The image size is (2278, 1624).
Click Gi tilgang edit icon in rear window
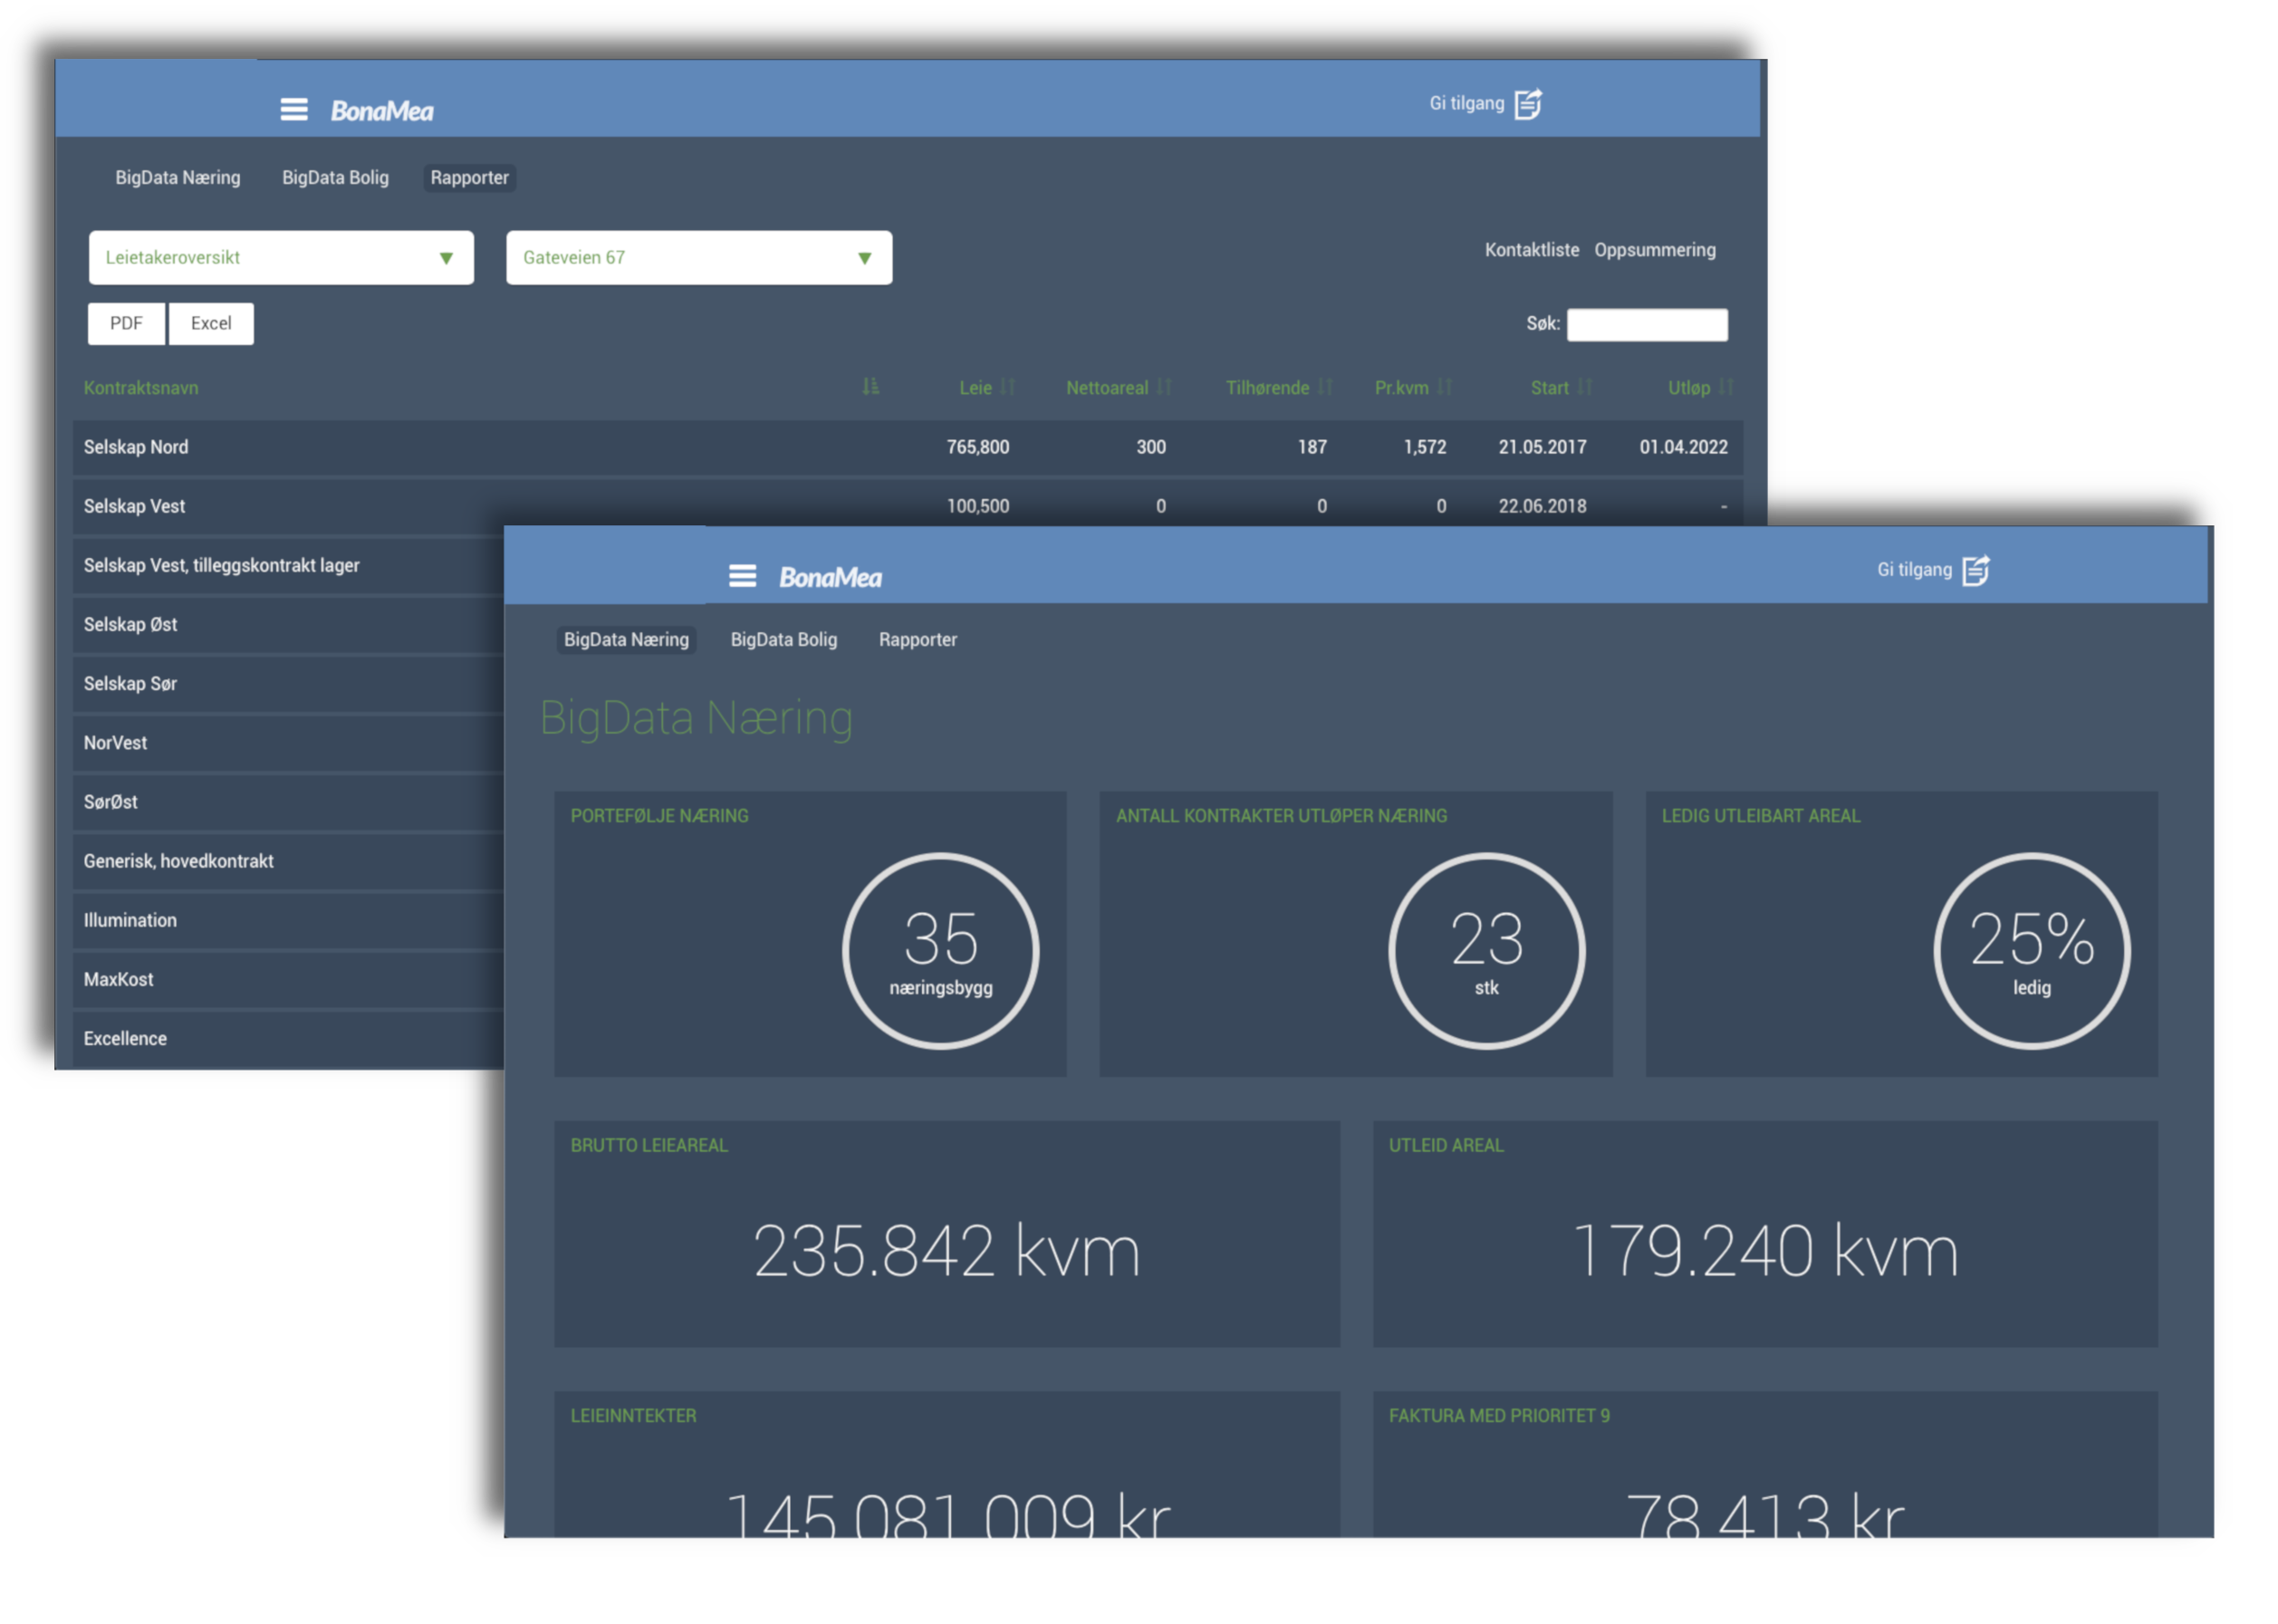click(1527, 104)
